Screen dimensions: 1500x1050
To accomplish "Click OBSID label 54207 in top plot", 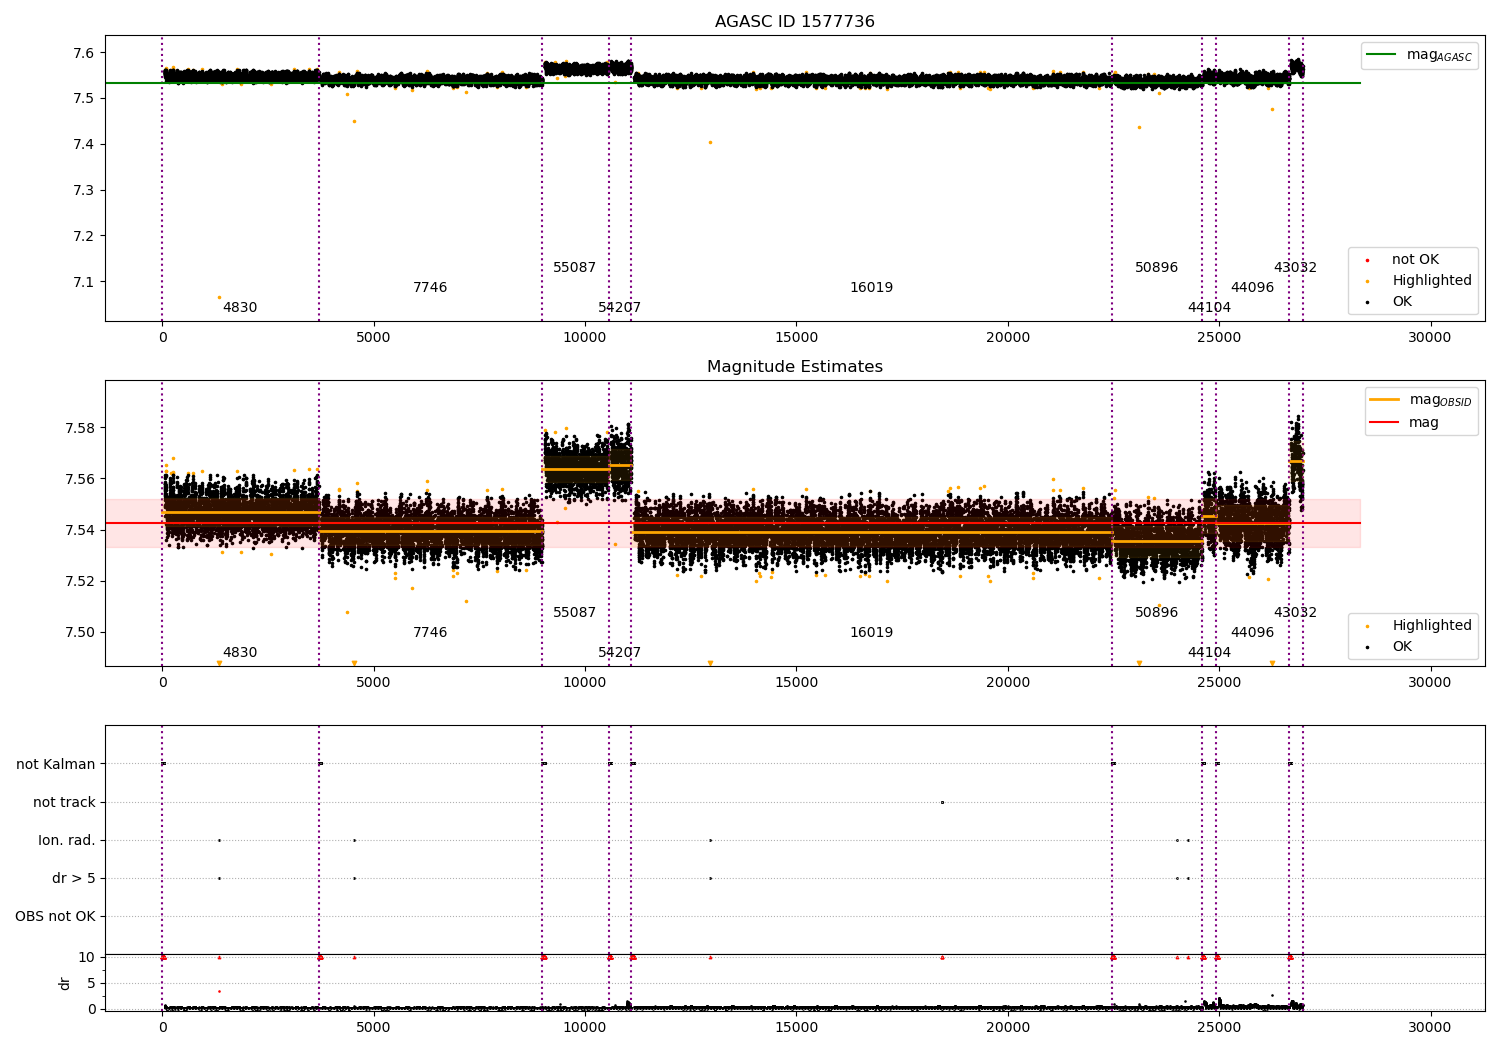I will coord(620,308).
